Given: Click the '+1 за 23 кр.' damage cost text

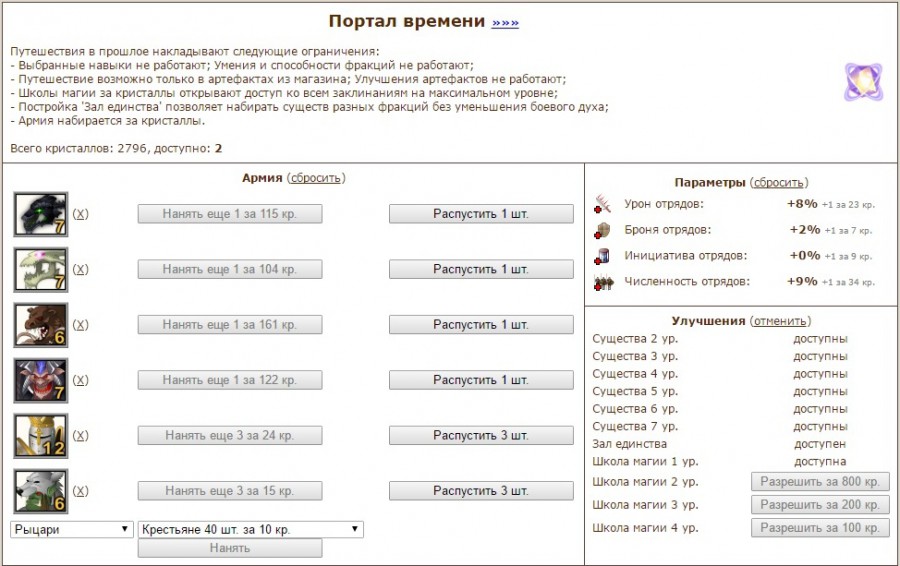Looking at the screenshot, I should click(848, 205).
